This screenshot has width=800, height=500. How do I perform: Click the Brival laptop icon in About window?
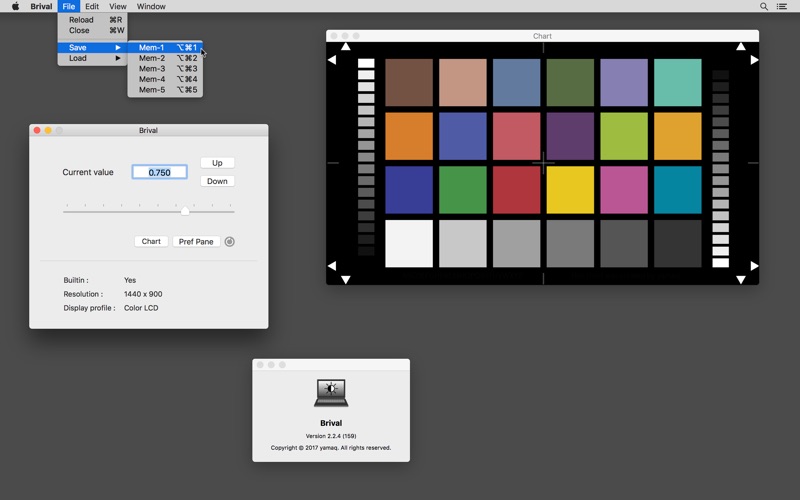[331, 393]
